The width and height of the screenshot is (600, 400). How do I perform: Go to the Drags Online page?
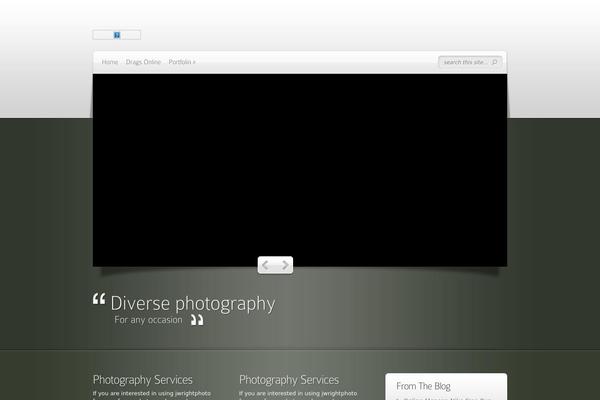pos(143,62)
